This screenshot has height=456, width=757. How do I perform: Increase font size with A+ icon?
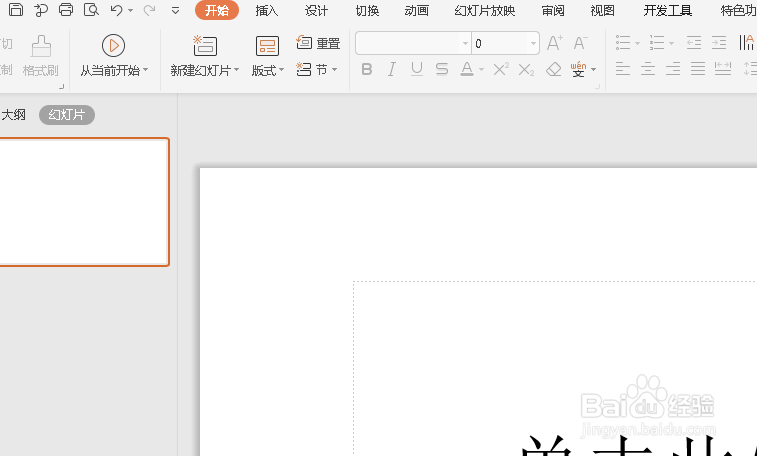pos(554,43)
